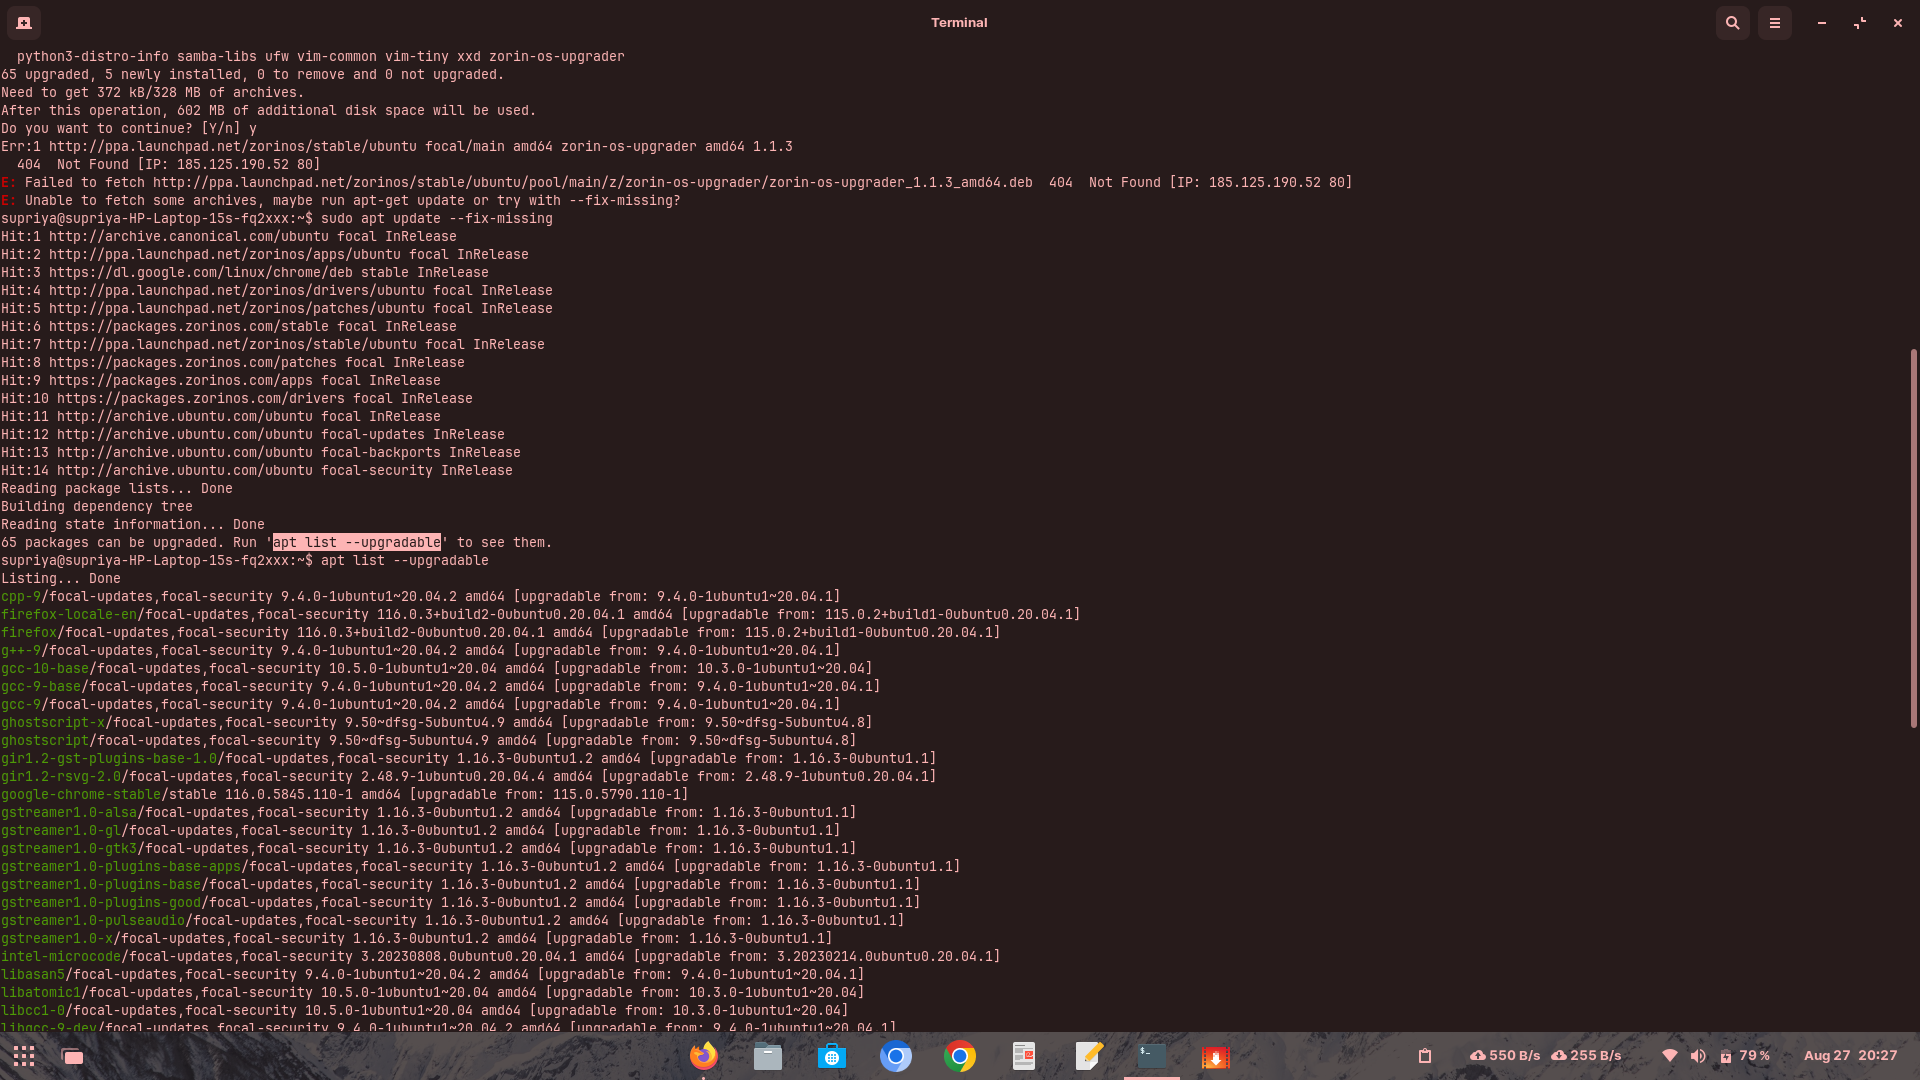
Task: Click the battery 79 % indicator
Action: point(1745,1056)
